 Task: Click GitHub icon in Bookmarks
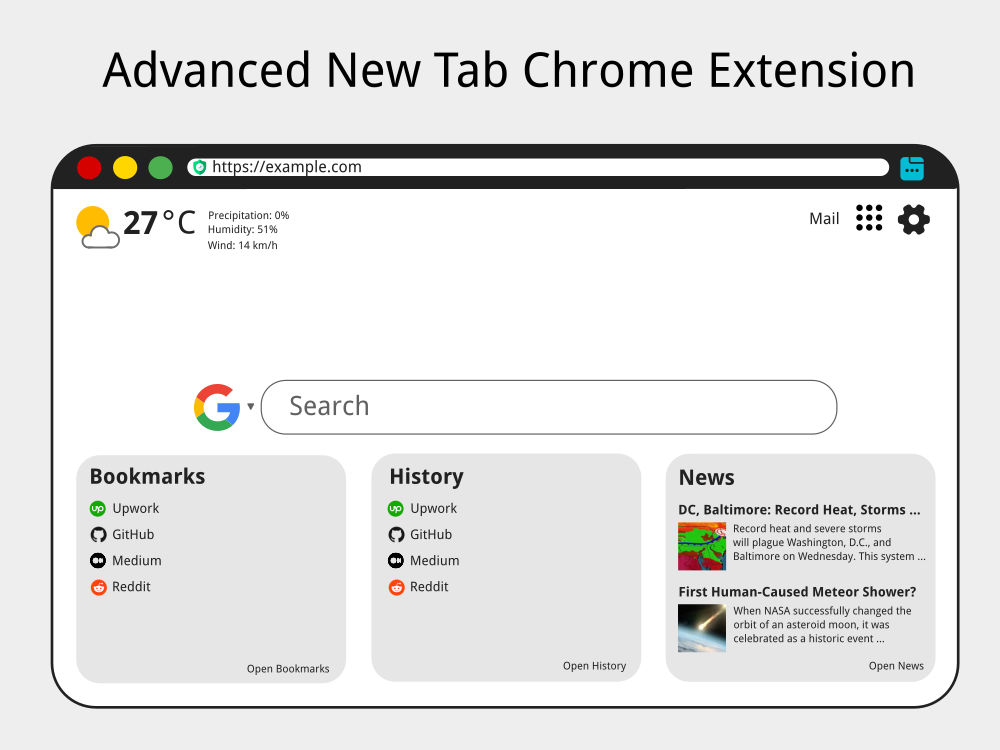98,534
